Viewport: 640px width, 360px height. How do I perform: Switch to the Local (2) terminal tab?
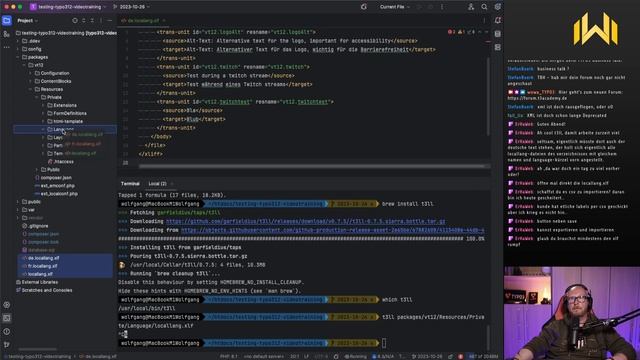pos(157,184)
